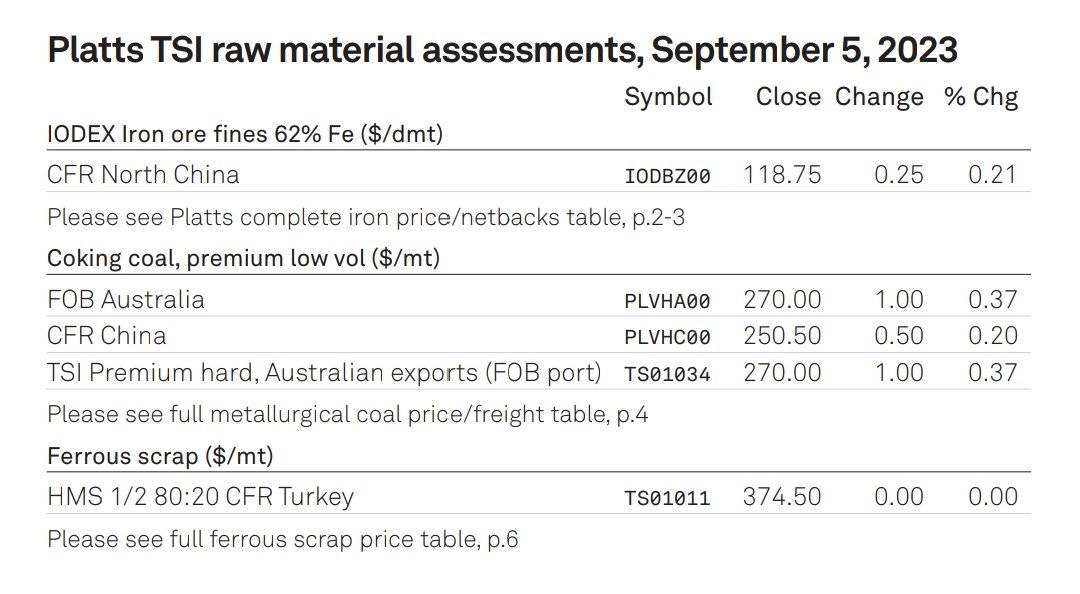Open the iron price/netbacks table reference p.2-3

(x=366, y=218)
